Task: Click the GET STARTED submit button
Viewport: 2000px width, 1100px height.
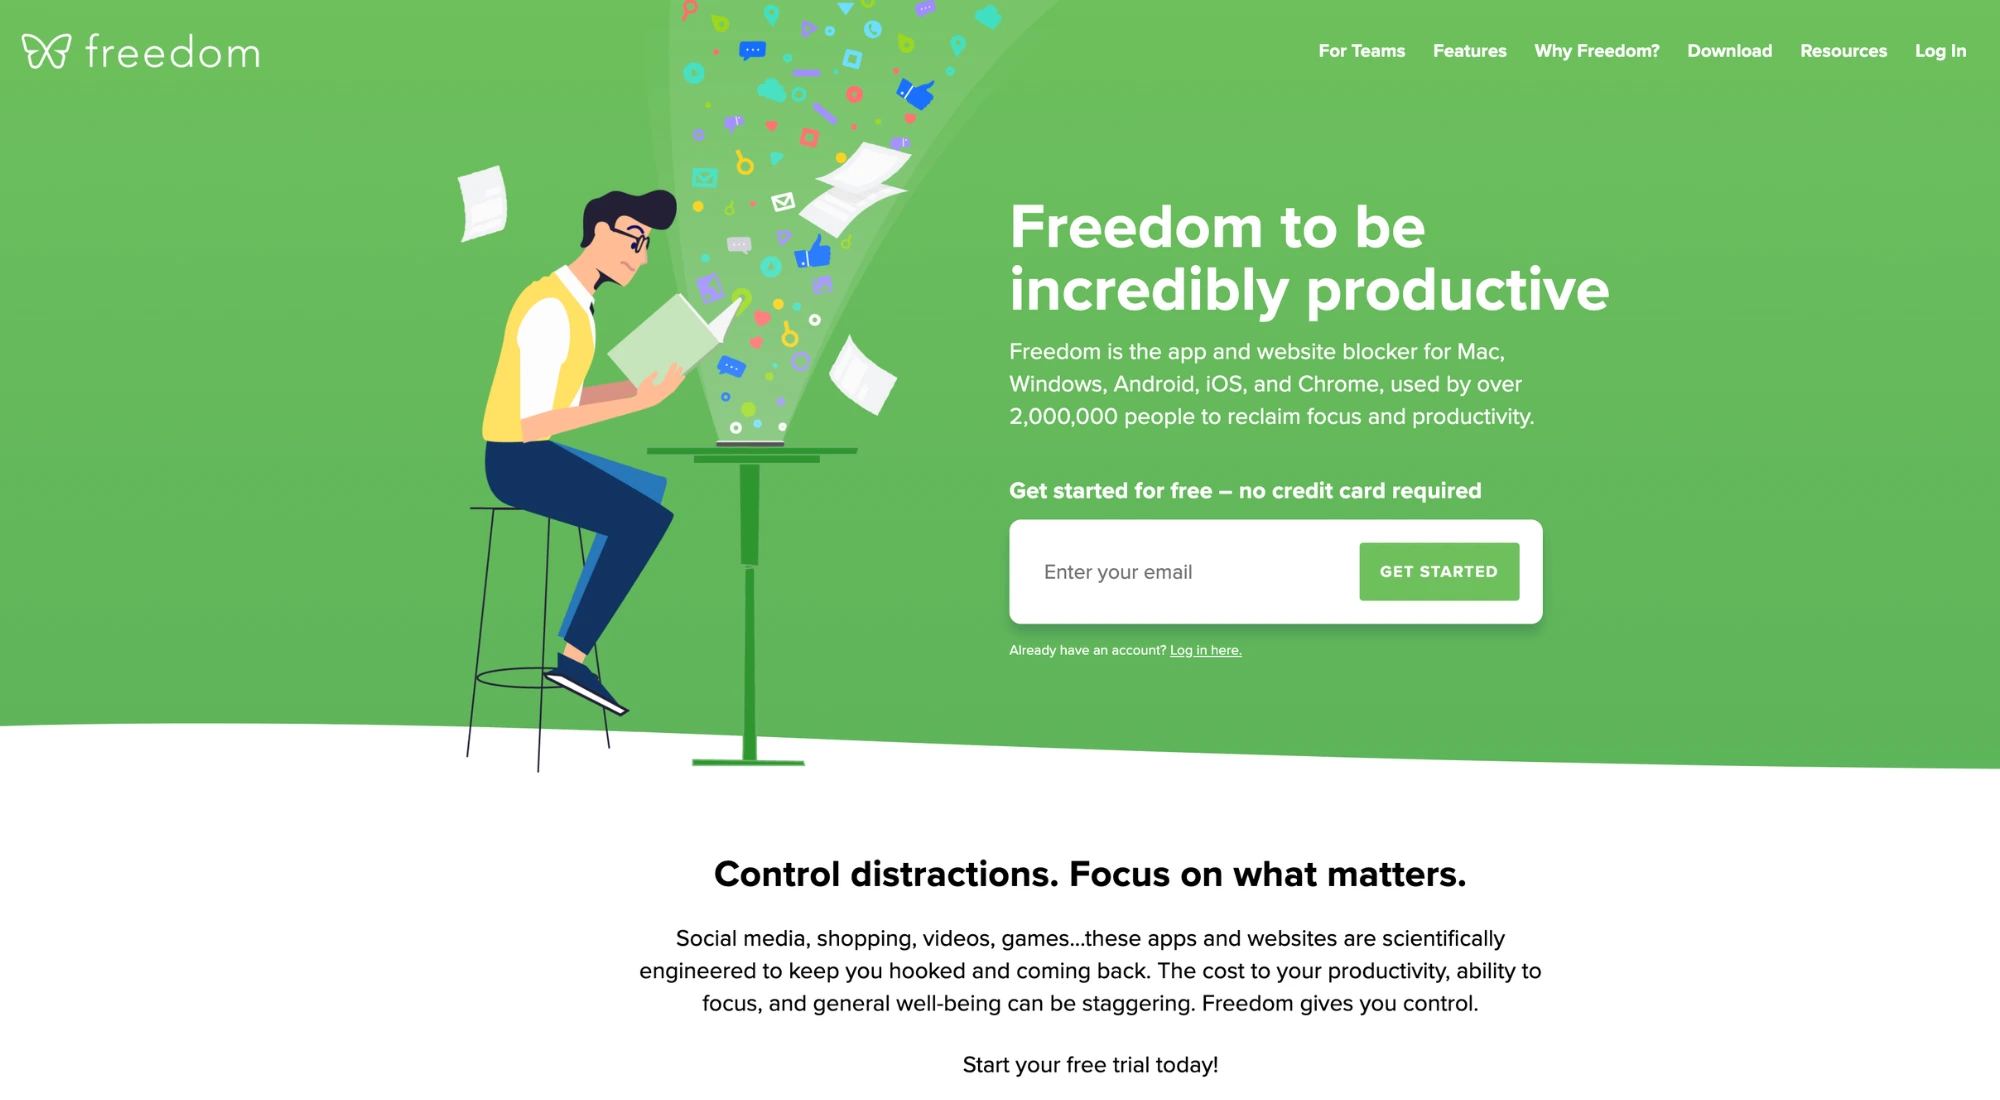Action: pyautogui.click(x=1439, y=570)
